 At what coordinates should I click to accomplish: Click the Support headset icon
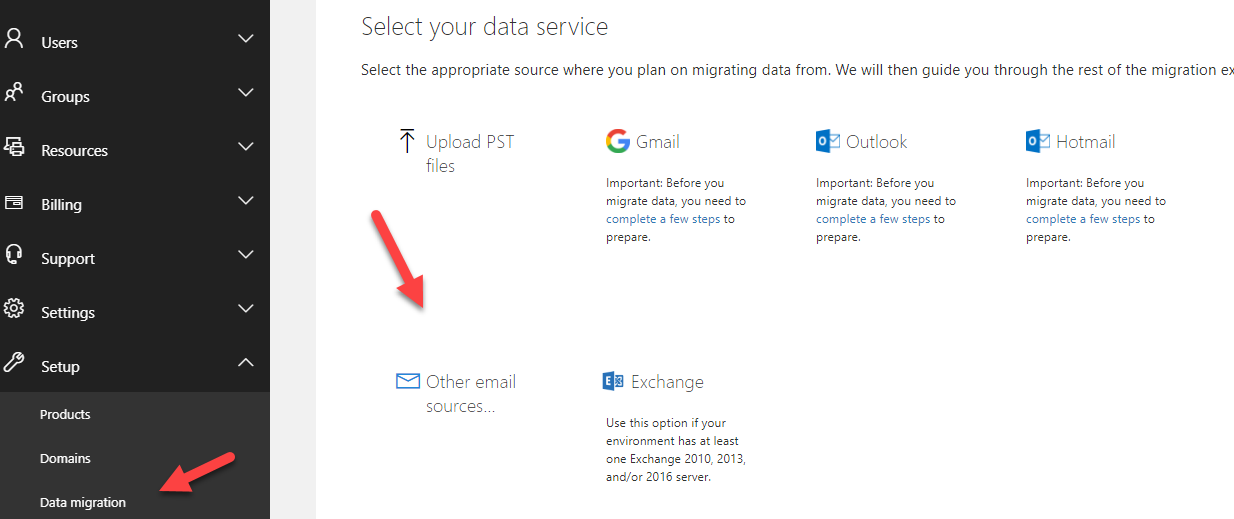pyautogui.click(x=13, y=255)
